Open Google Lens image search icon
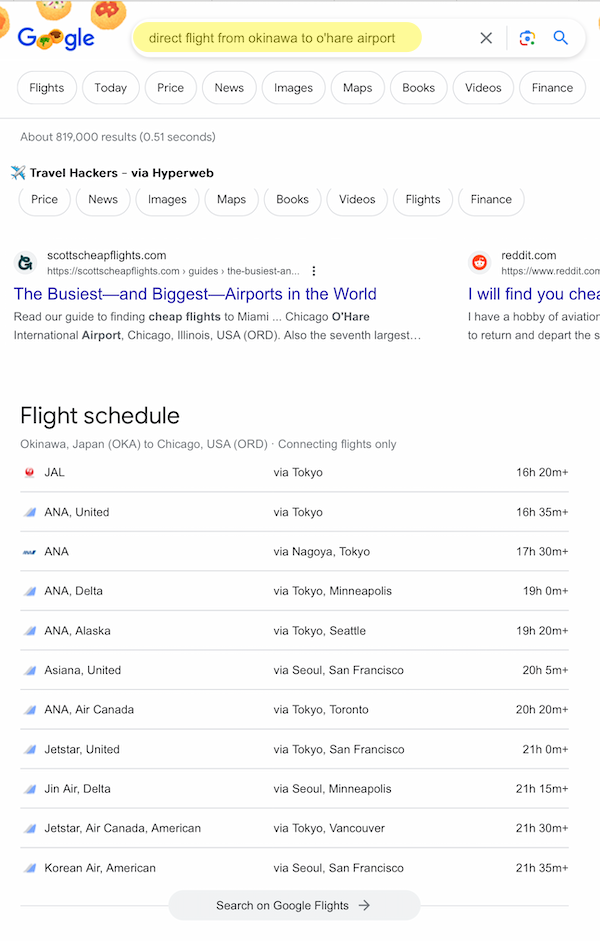The image size is (600, 941). click(527, 38)
